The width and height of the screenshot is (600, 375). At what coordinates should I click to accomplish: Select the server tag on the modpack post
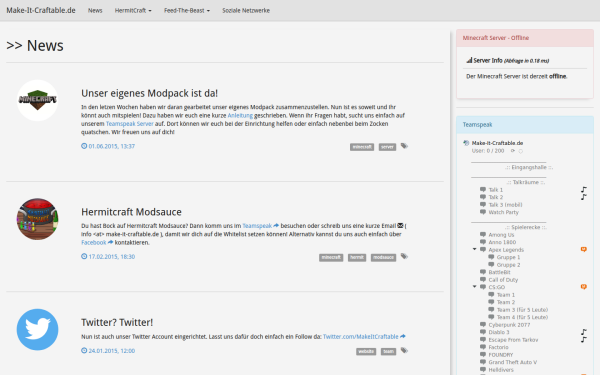click(x=387, y=147)
